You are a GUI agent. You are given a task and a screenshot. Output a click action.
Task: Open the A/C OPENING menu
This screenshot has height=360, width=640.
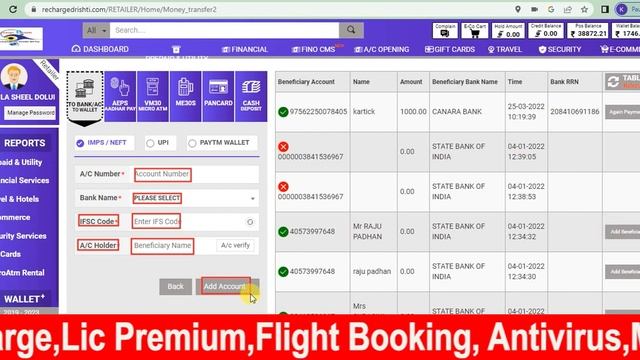click(382, 49)
